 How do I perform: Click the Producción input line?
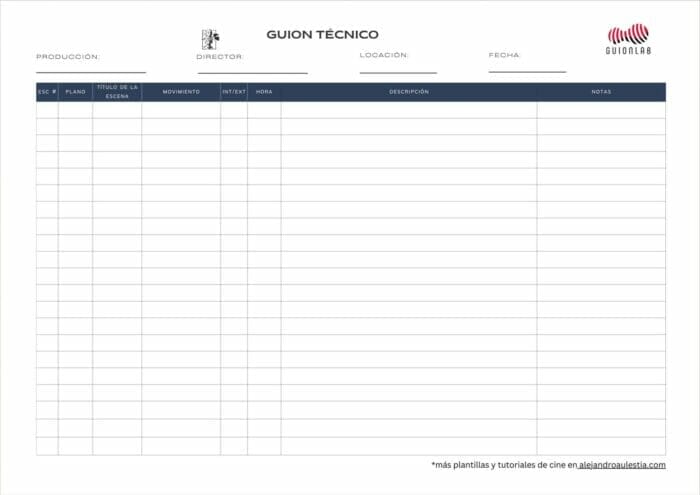point(91,72)
